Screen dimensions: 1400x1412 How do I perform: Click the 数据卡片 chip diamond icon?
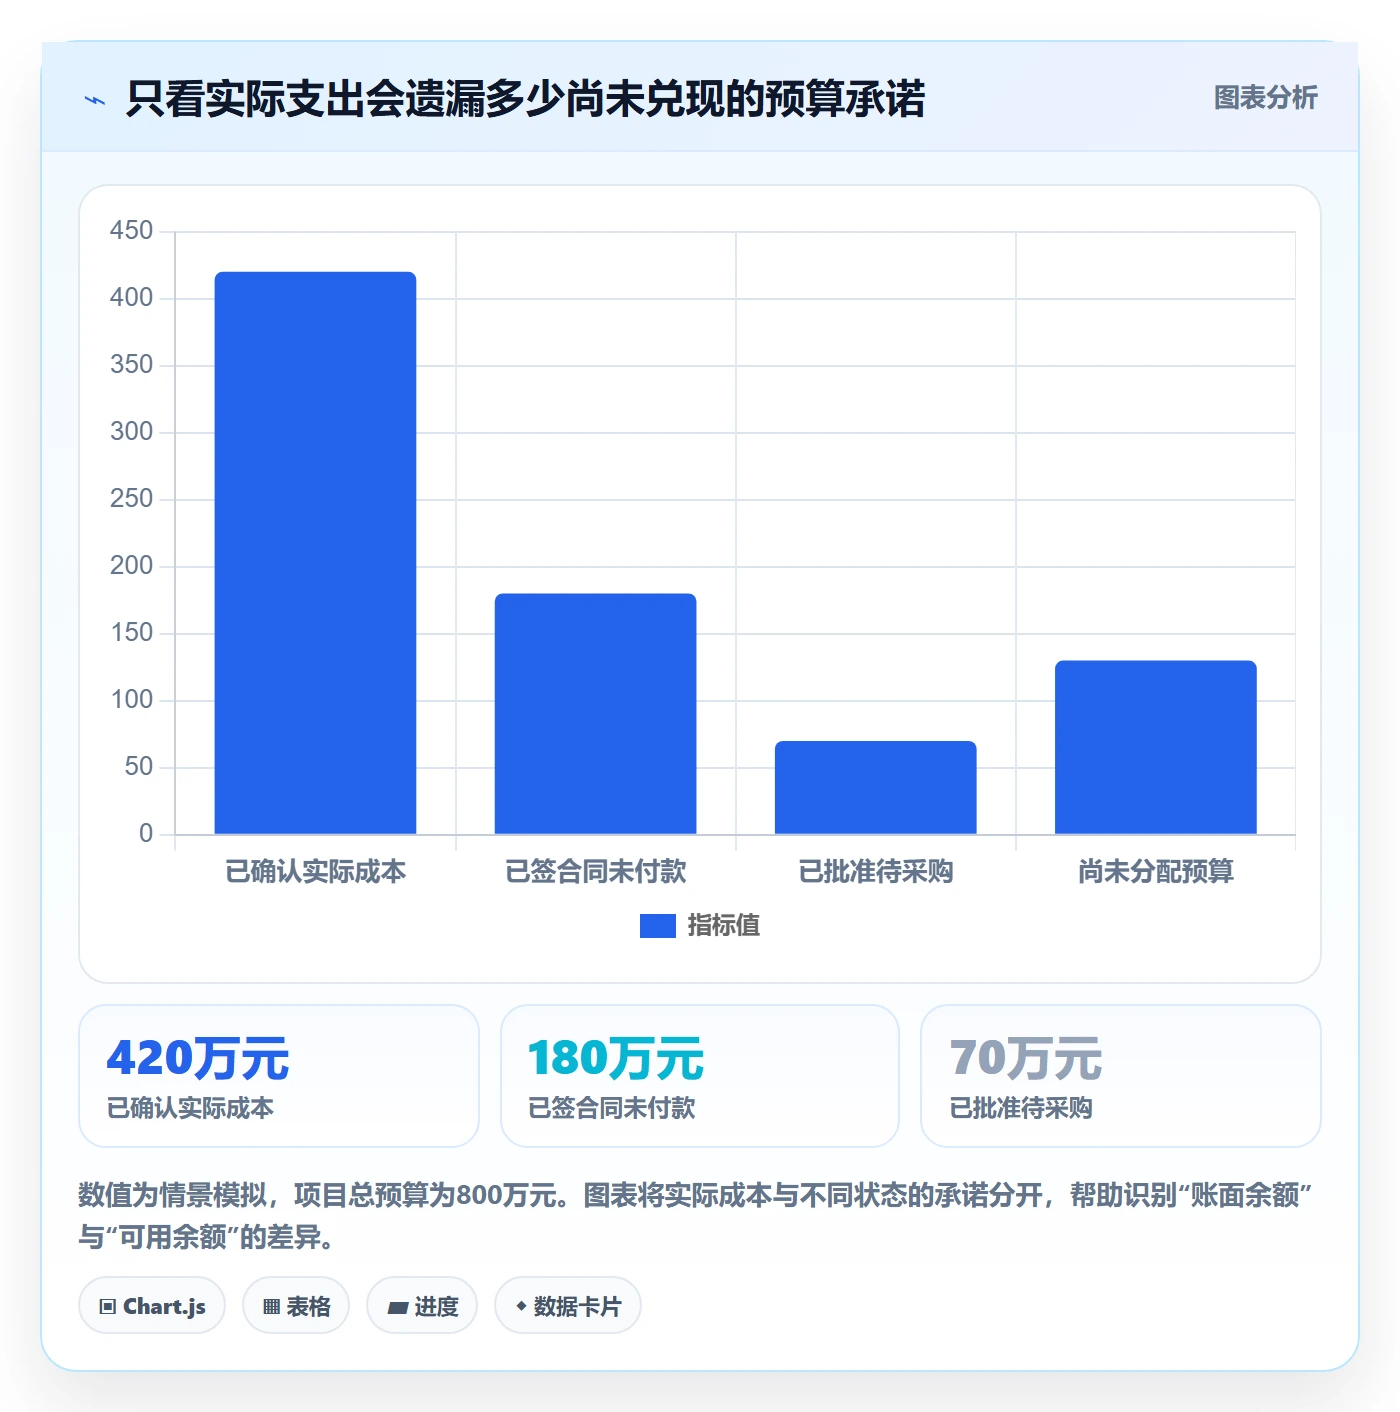pos(521,1306)
